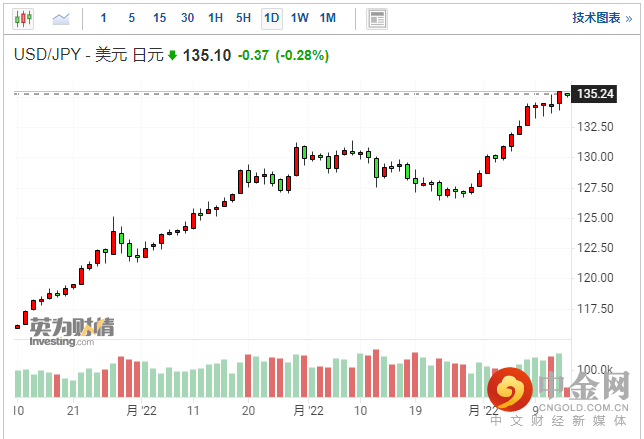This screenshot has width=644, height=439.
Task: Switch chart to 5H interval
Action: 243,18
